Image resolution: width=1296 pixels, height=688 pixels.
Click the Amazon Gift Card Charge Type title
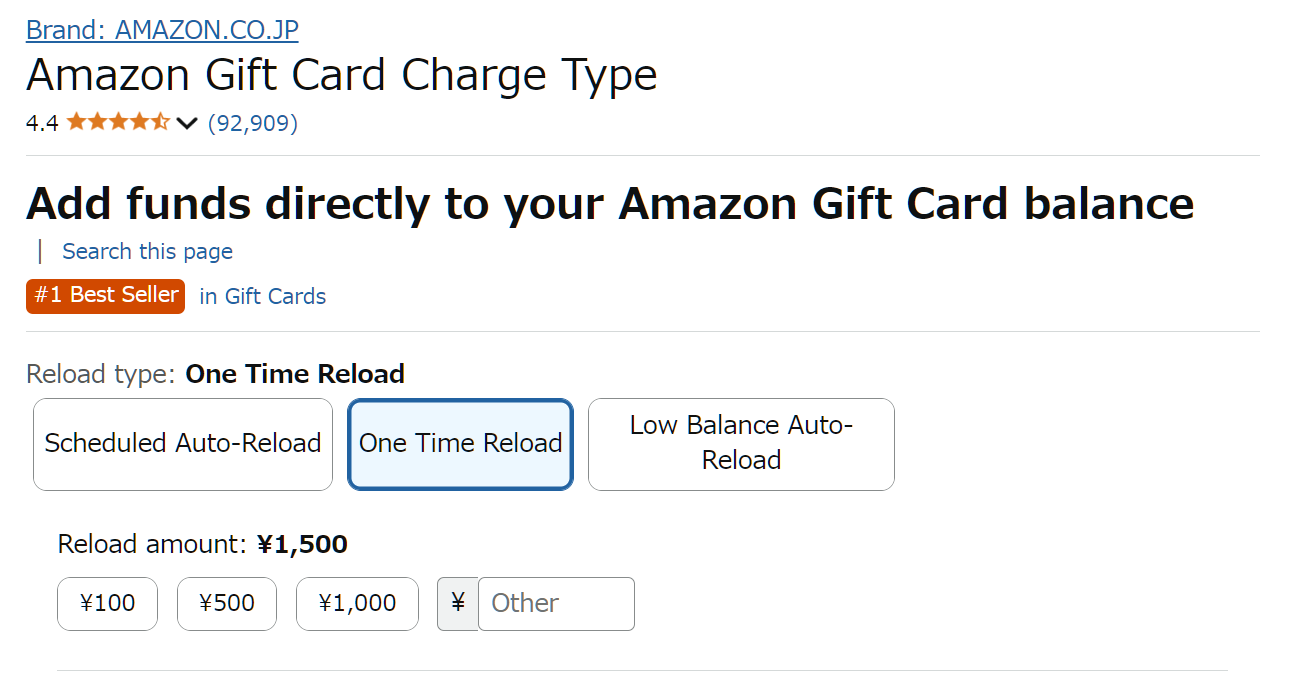[x=342, y=76]
